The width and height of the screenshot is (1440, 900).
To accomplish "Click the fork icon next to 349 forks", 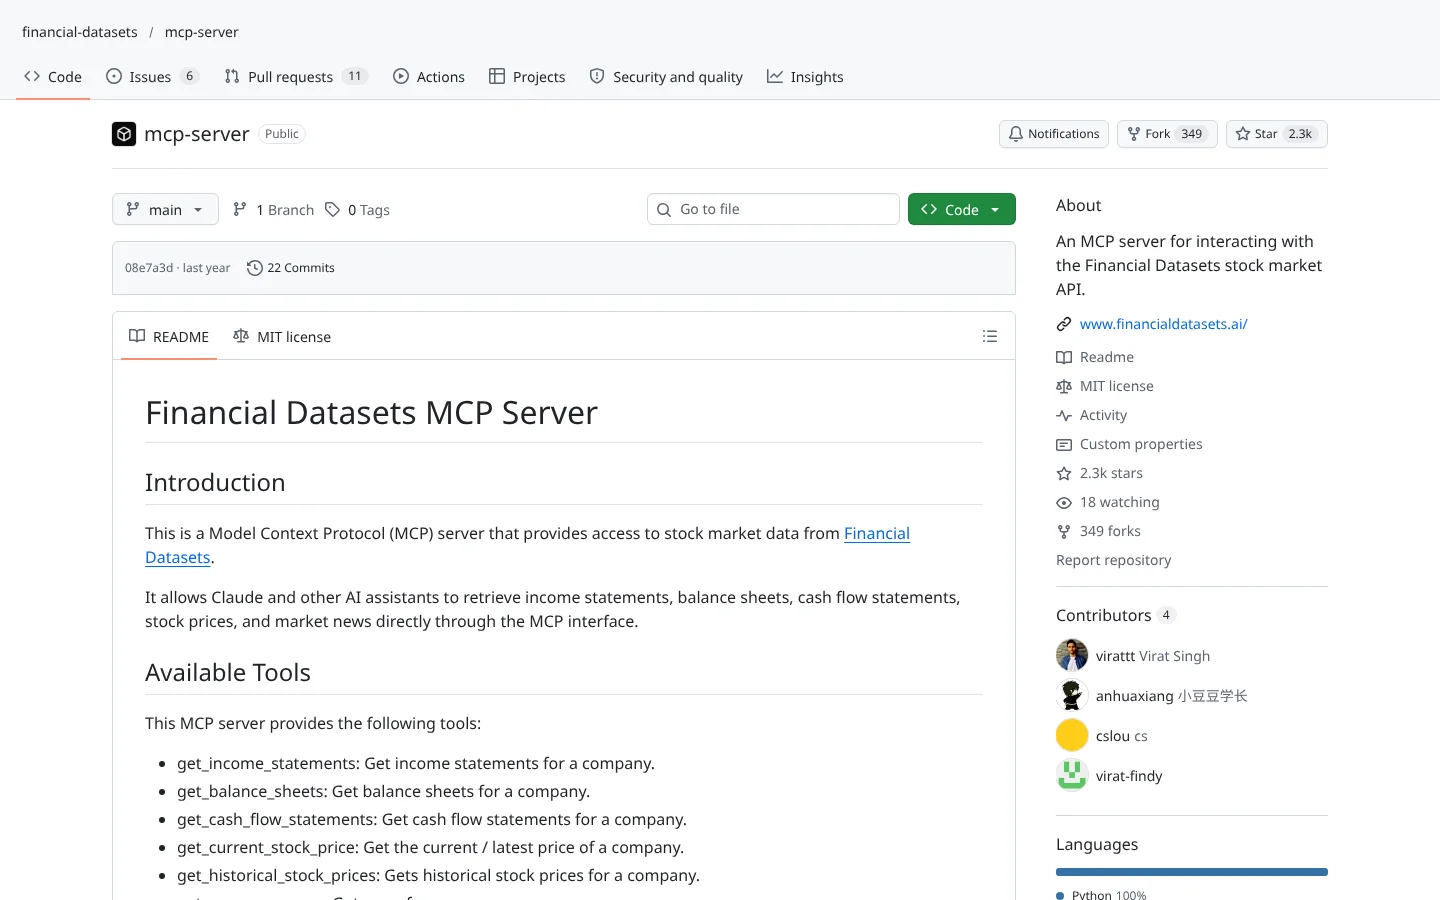I will (x=1064, y=532).
